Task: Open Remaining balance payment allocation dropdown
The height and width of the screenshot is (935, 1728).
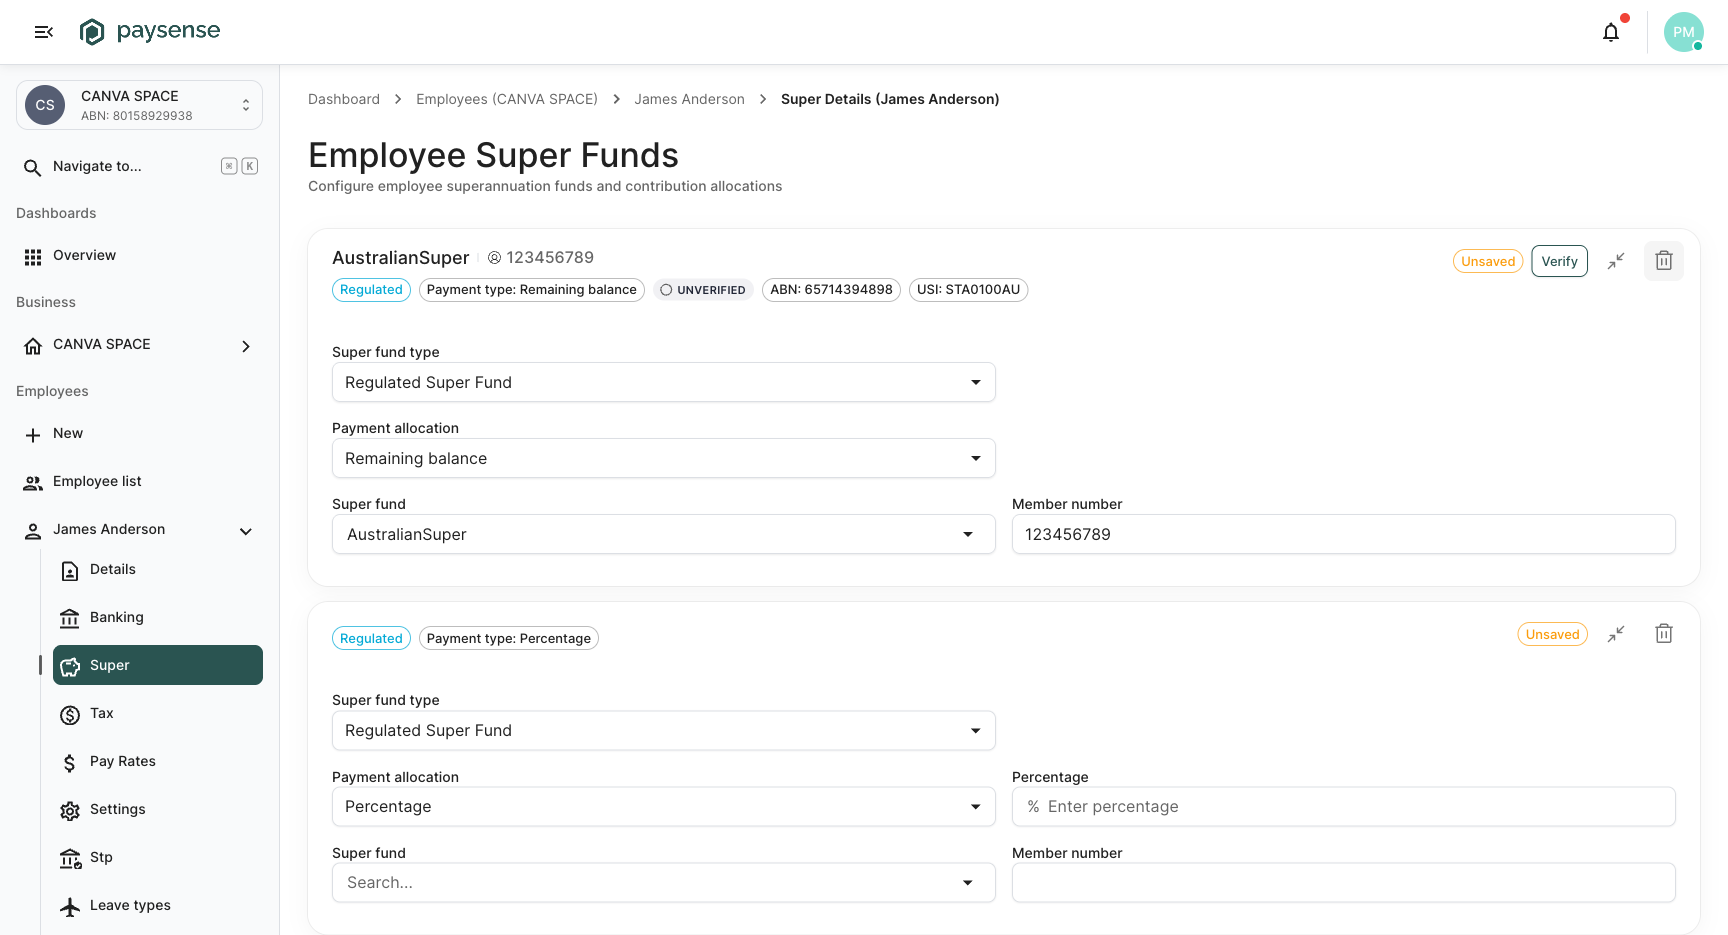Action: tap(664, 458)
